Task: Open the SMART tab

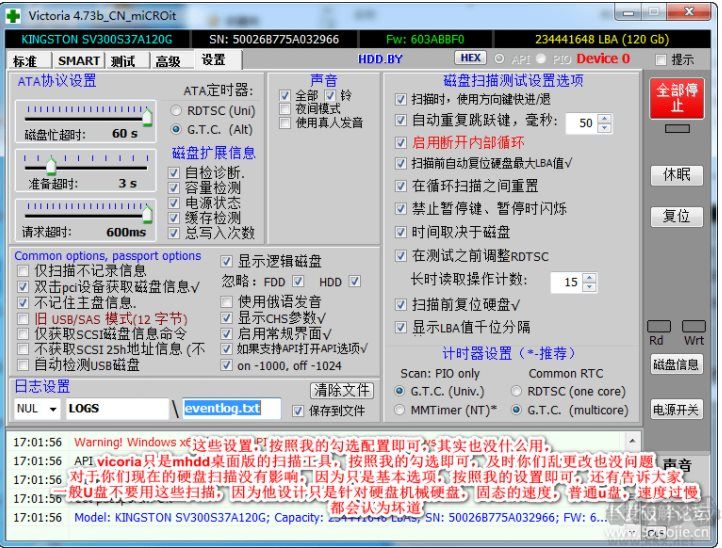Action: tap(79, 61)
